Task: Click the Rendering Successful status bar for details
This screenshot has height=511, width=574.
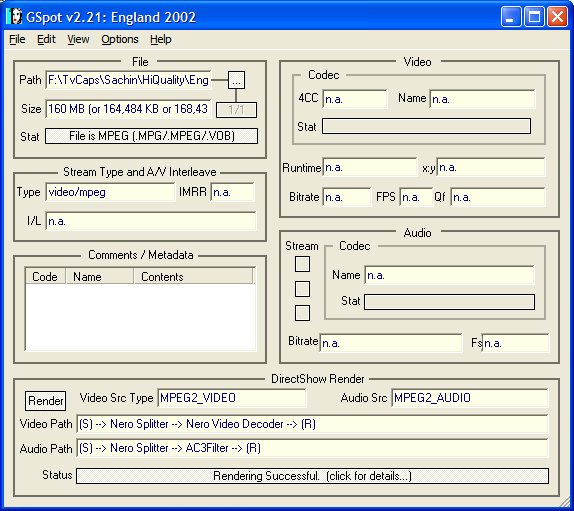Action: coord(312,476)
